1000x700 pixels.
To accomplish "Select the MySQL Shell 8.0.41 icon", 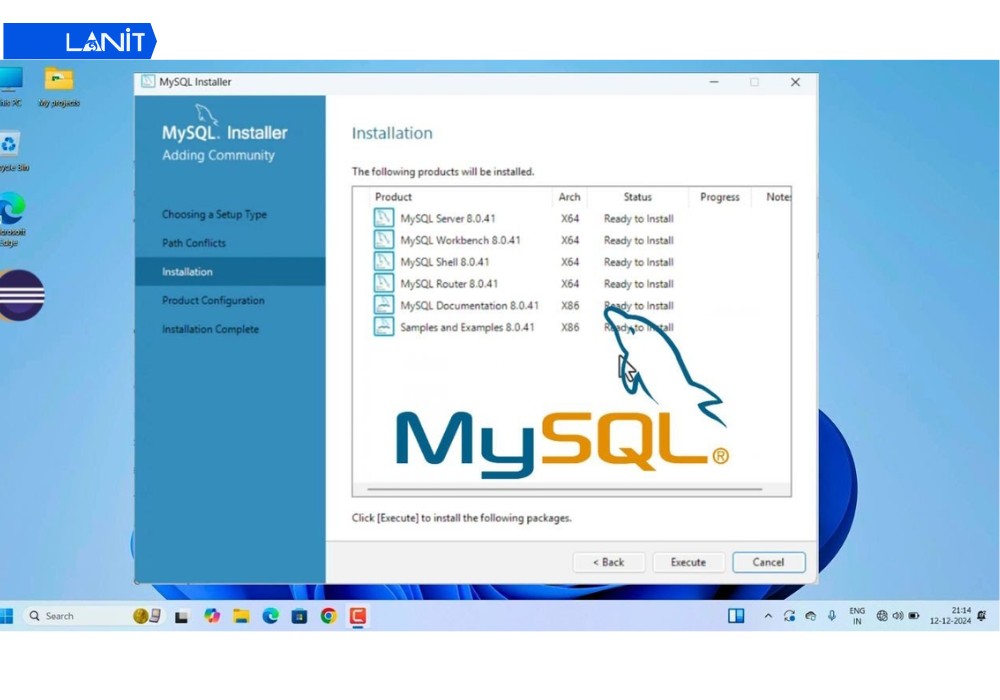I will (383, 262).
